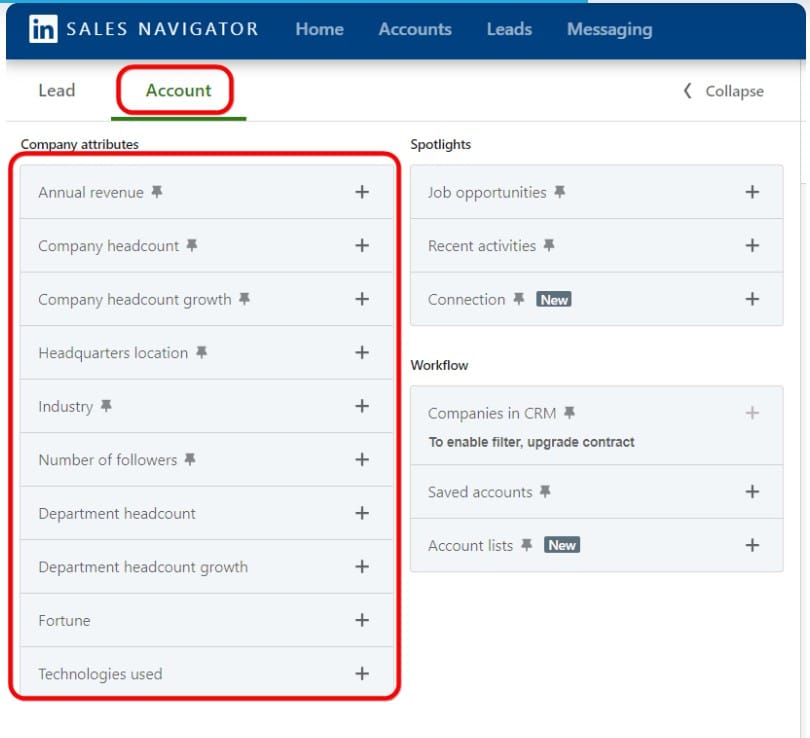810x738 pixels.
Task: Click New badge beside Connection
Action: point(554,300)
